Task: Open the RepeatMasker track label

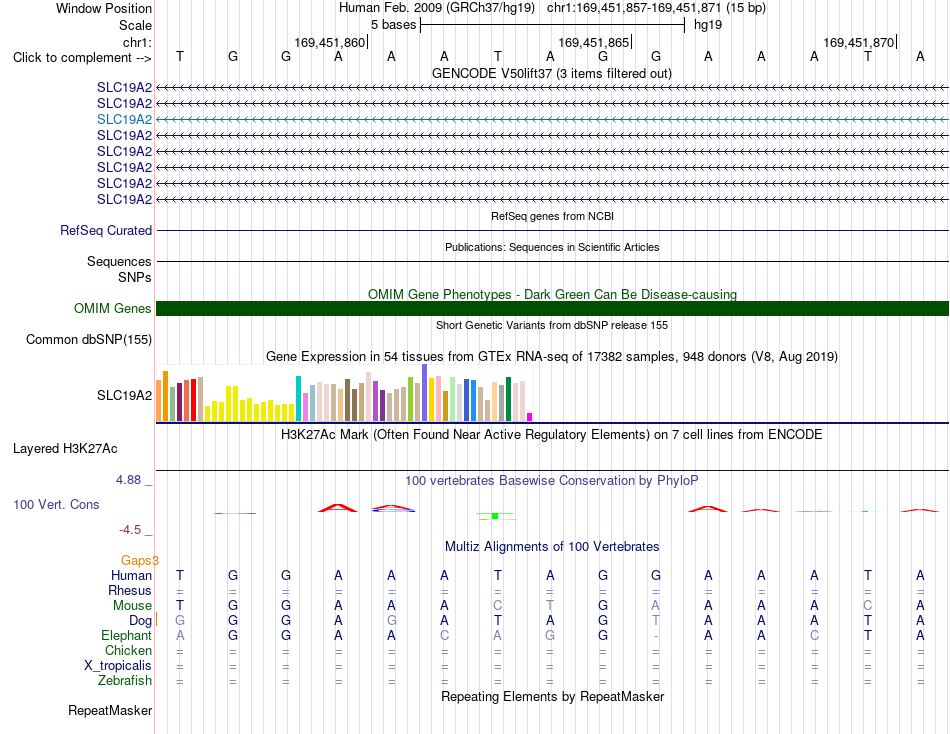Action: (x=110, y=710)
